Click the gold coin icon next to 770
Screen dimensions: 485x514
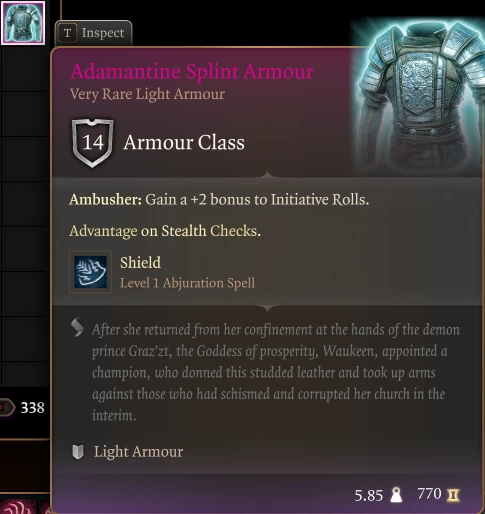pyautogui.click(x=453, y=495)
